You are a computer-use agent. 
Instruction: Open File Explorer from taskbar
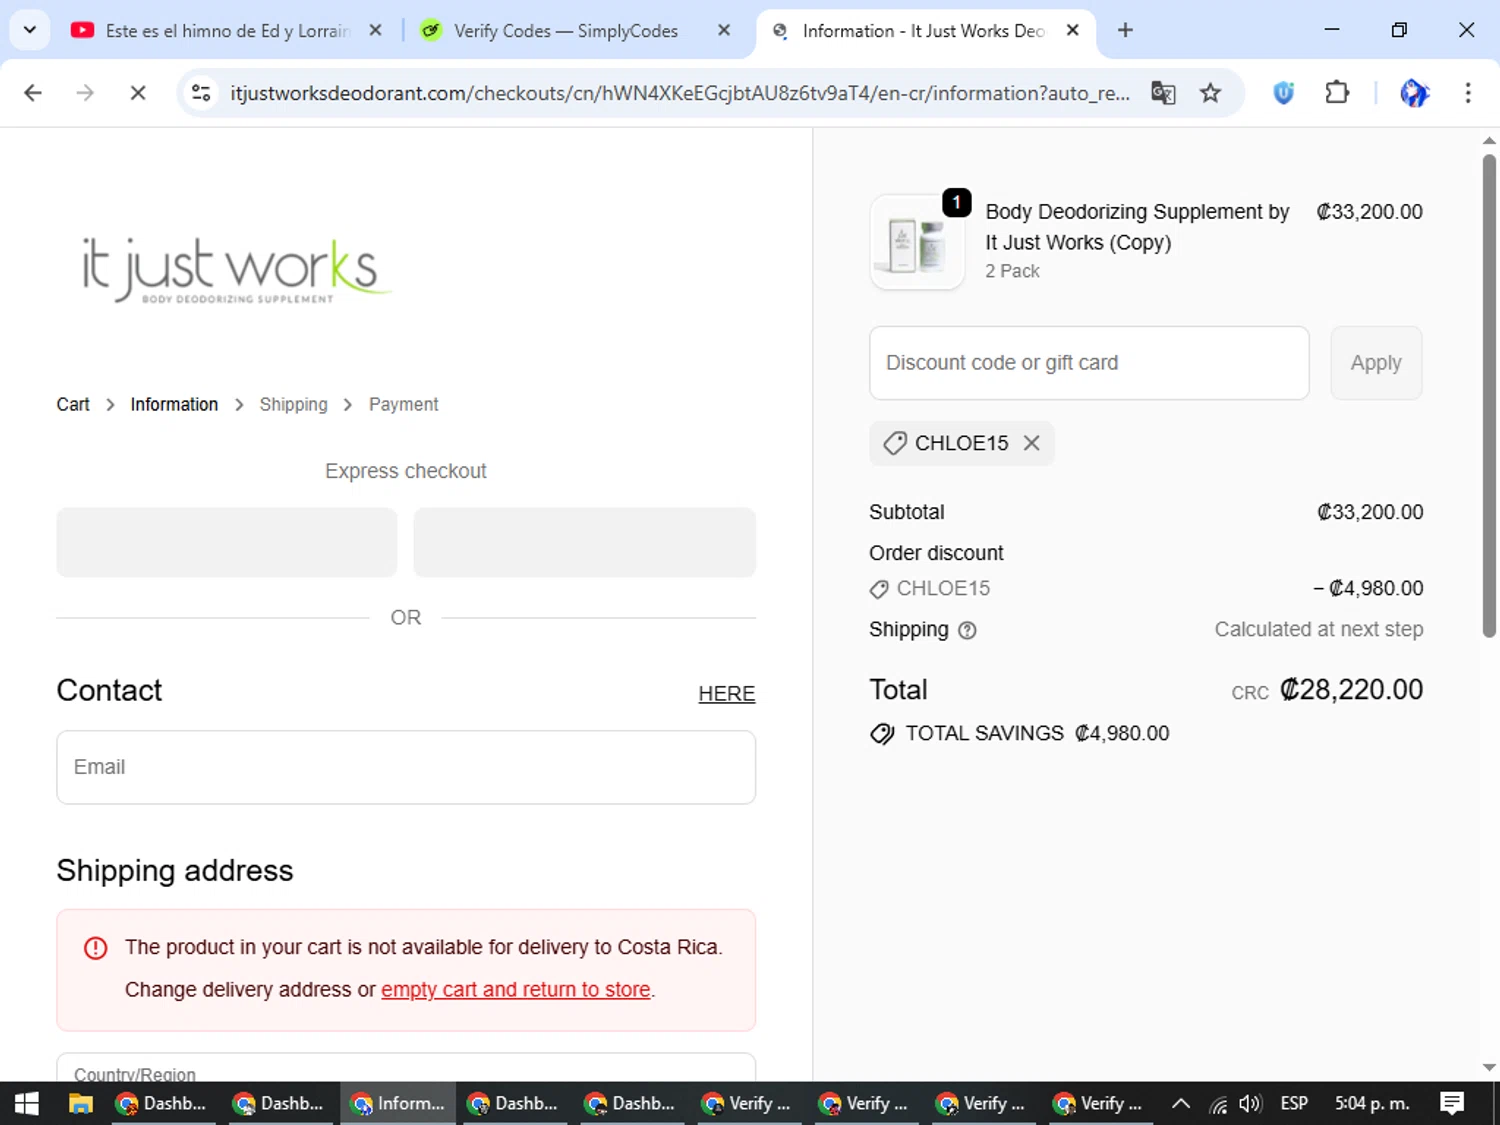coord(81,1103)
